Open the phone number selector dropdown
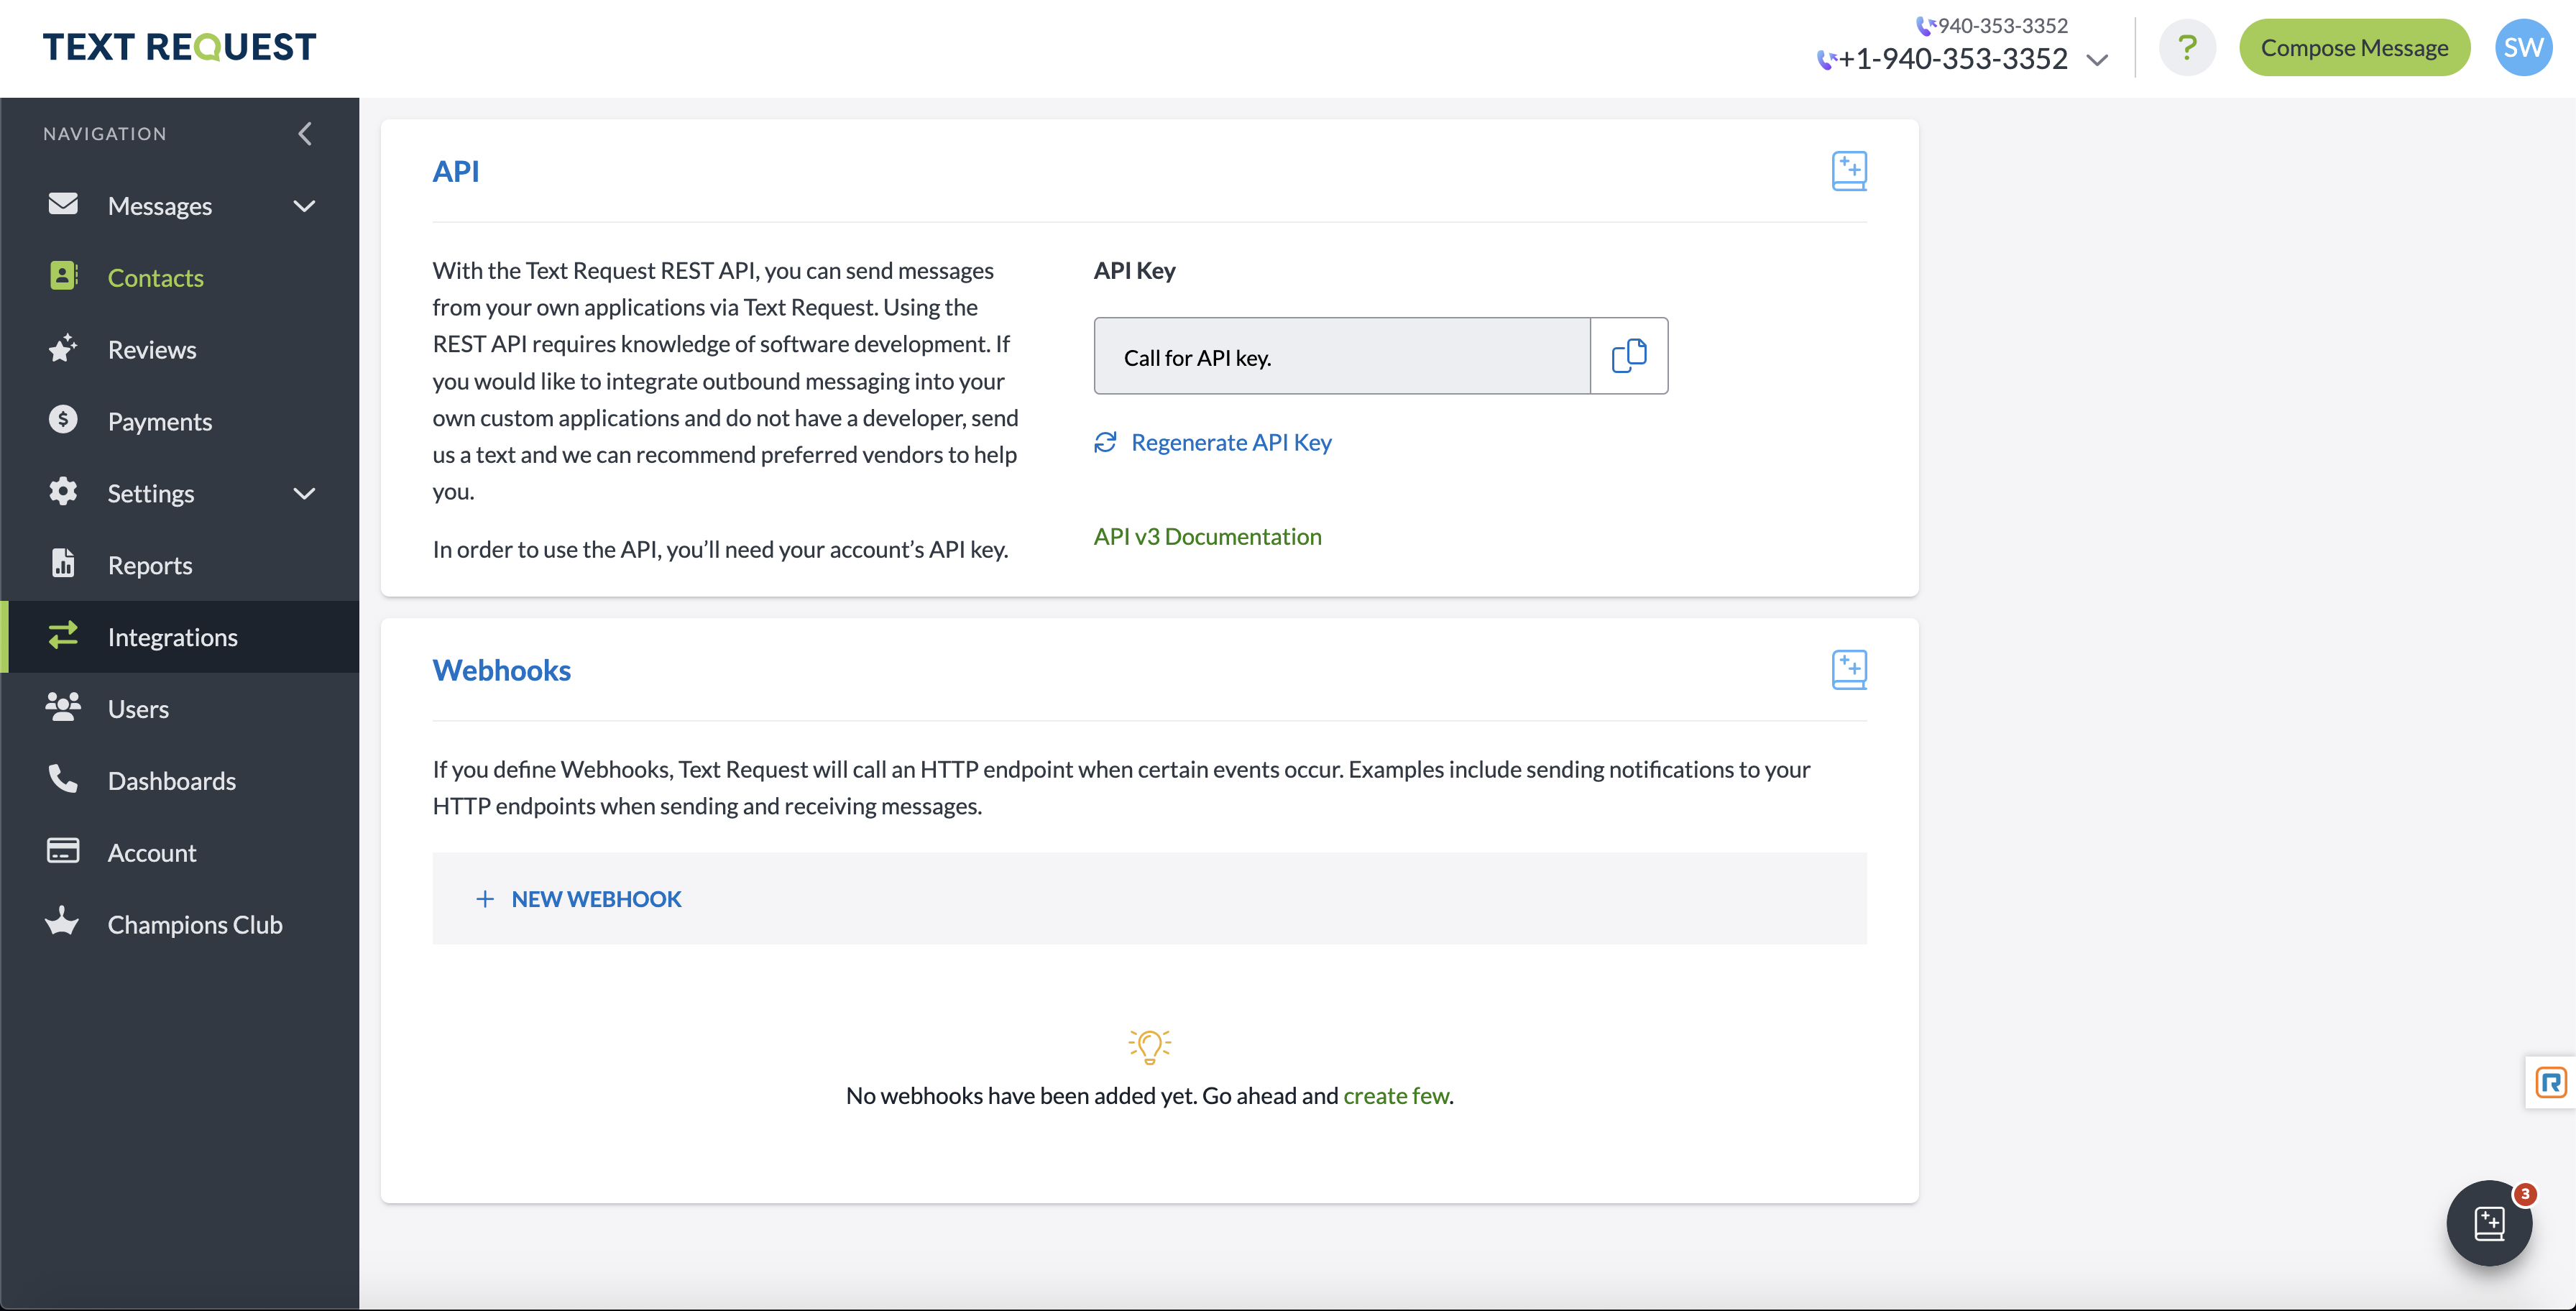Image resolution: width=2576 pixels, height=1311 pixels. [2098, 60]
